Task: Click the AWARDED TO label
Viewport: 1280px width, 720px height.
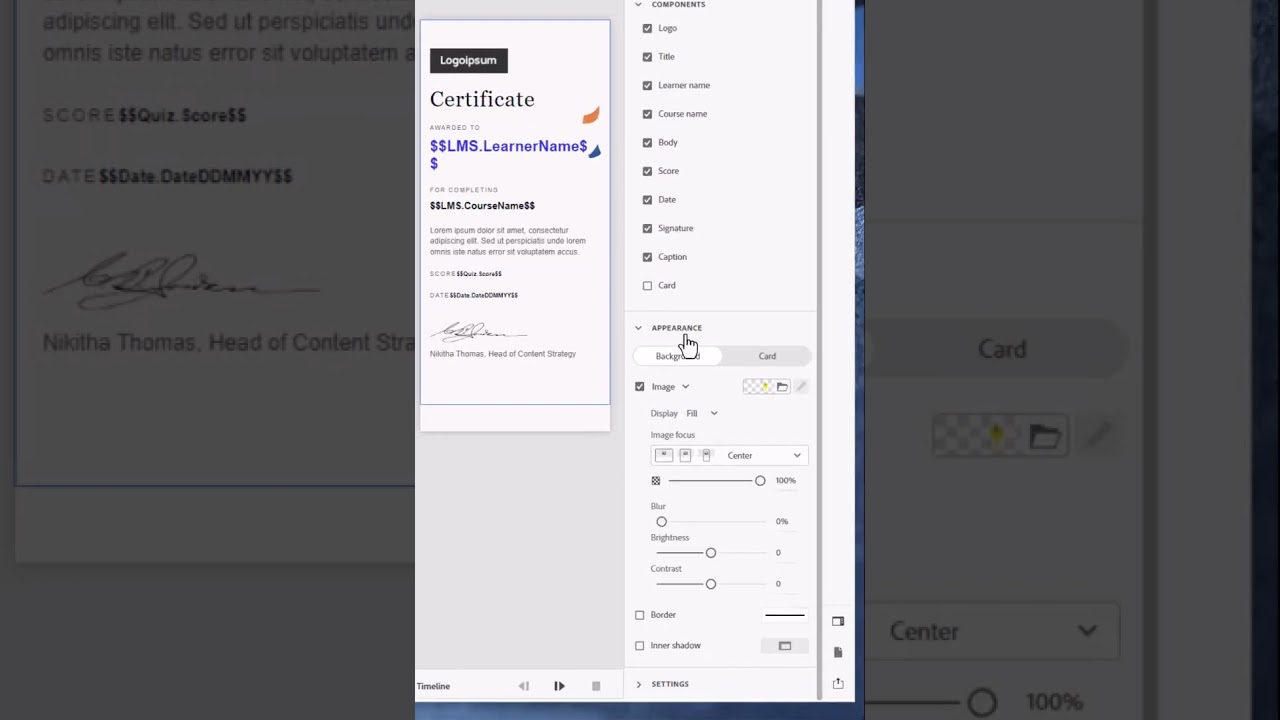Action: click(455, 128)
